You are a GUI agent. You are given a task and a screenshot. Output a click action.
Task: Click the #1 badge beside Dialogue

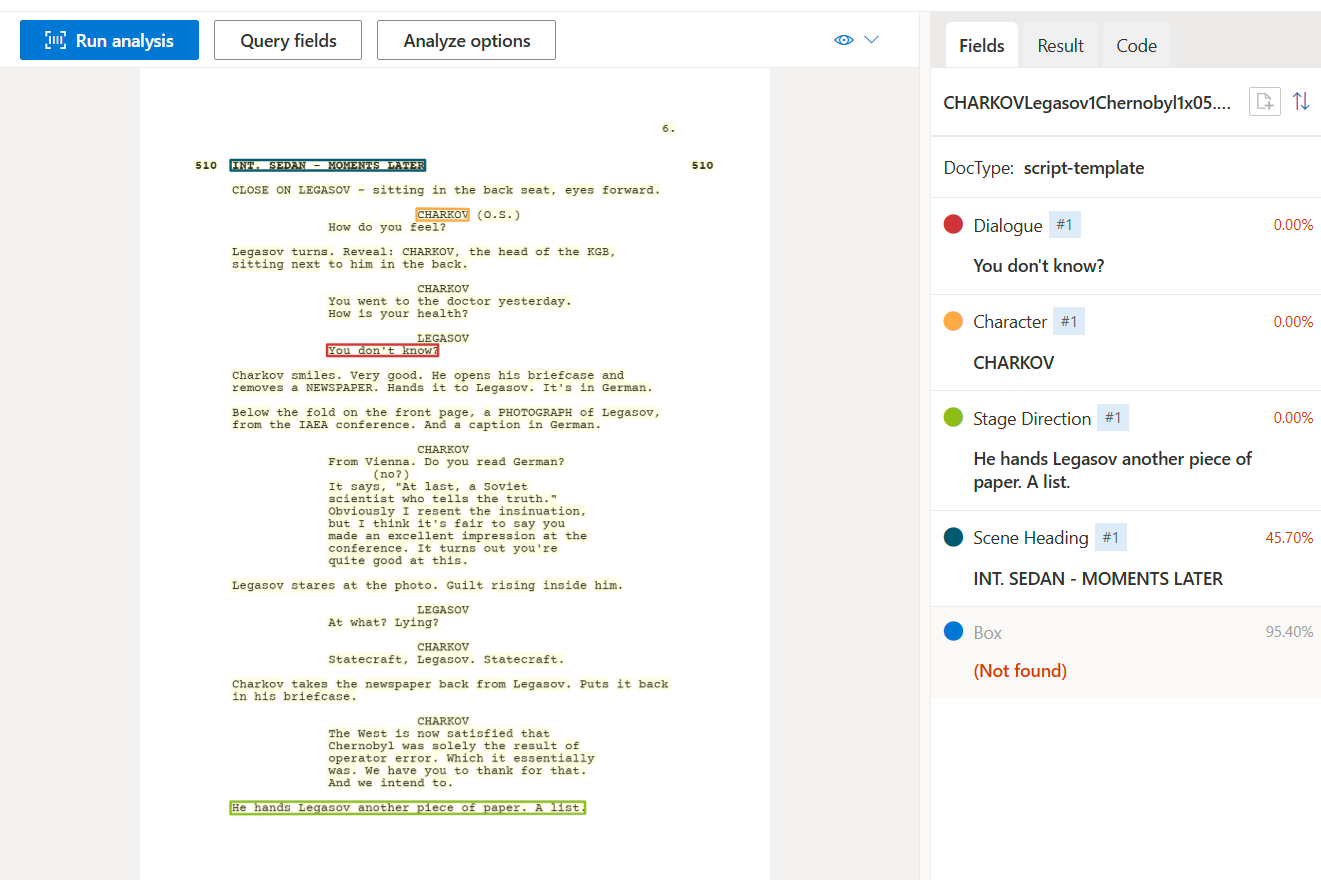pyautogui.click(x=1064, y=224)
